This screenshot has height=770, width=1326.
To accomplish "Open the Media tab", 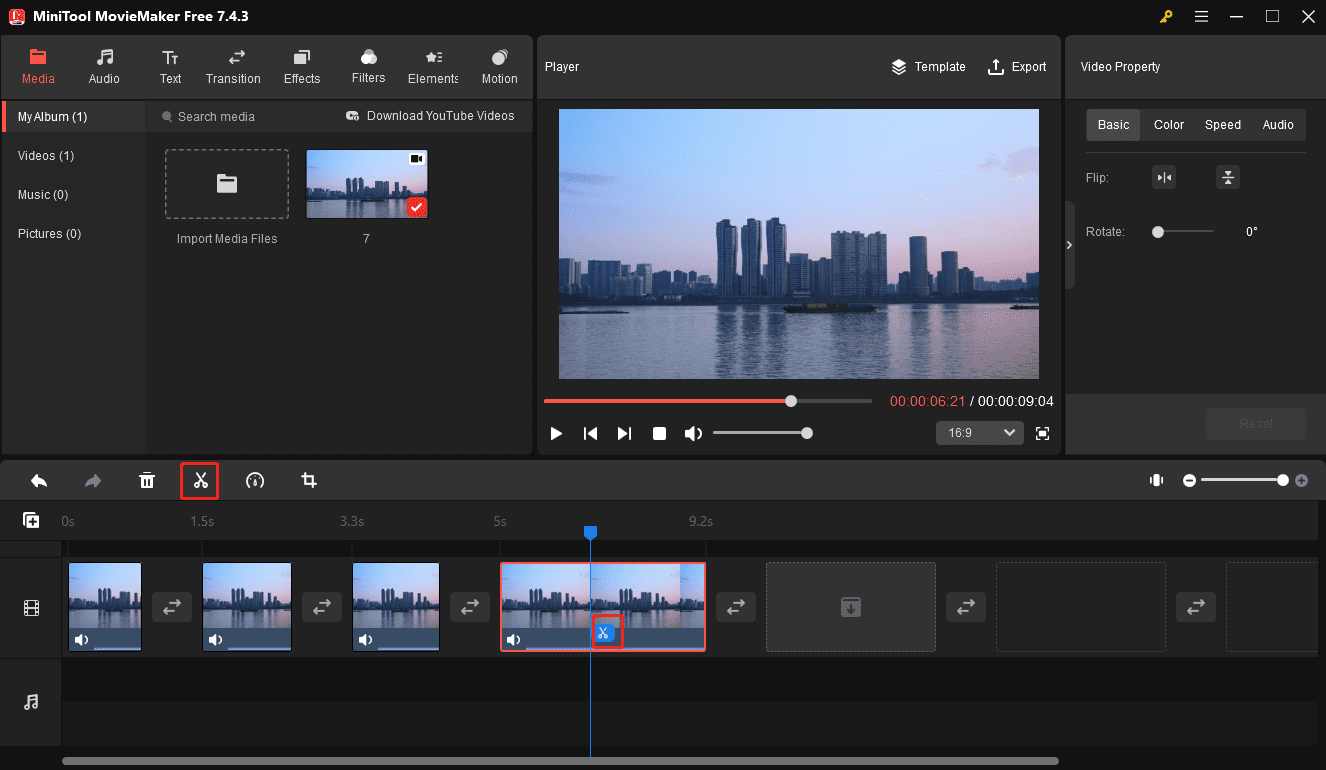I will click(38, 66).
